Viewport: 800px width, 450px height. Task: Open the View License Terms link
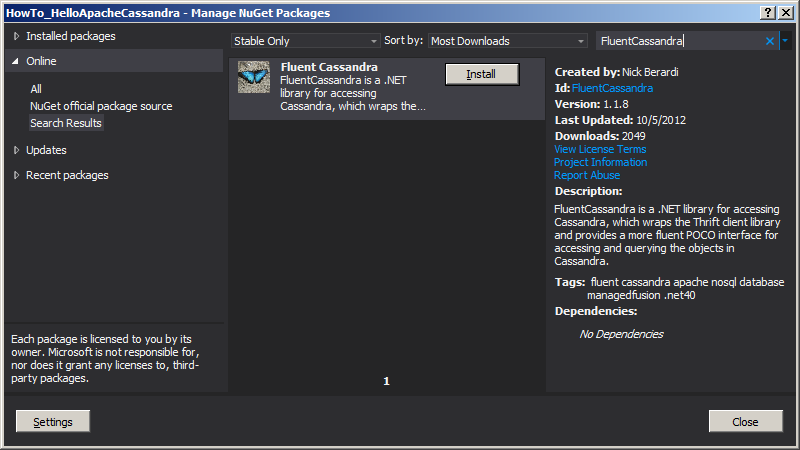pyautogui.click(x=600, y=150)
